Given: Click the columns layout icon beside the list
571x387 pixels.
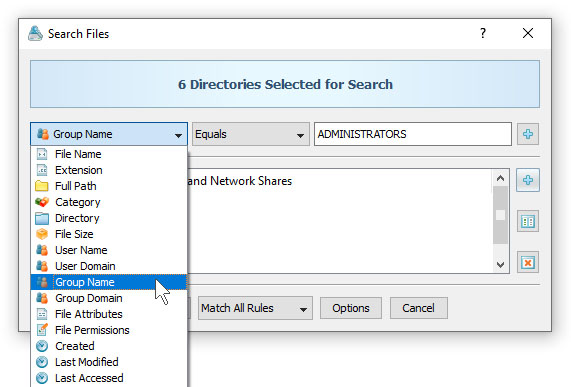Looking at the screenshot, I should [528, 221].
